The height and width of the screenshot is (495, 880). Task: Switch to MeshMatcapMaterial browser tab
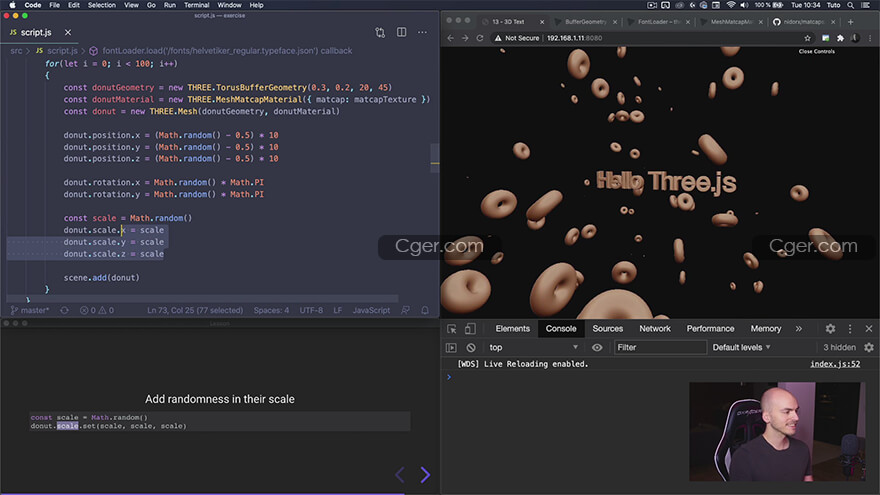pyautogui.click(x=731, y=22)
